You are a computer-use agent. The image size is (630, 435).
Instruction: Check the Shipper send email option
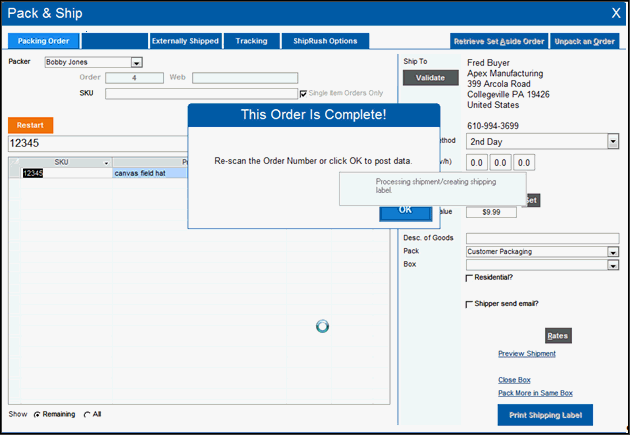point(470,304)
